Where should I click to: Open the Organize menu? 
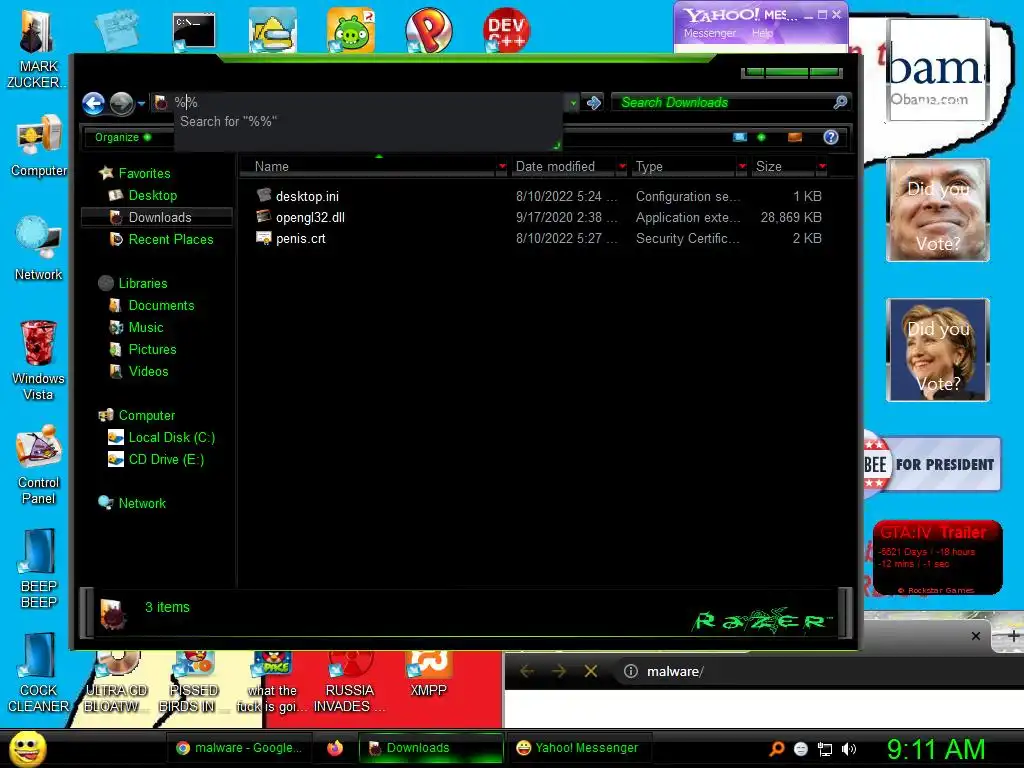pos(123,137)
